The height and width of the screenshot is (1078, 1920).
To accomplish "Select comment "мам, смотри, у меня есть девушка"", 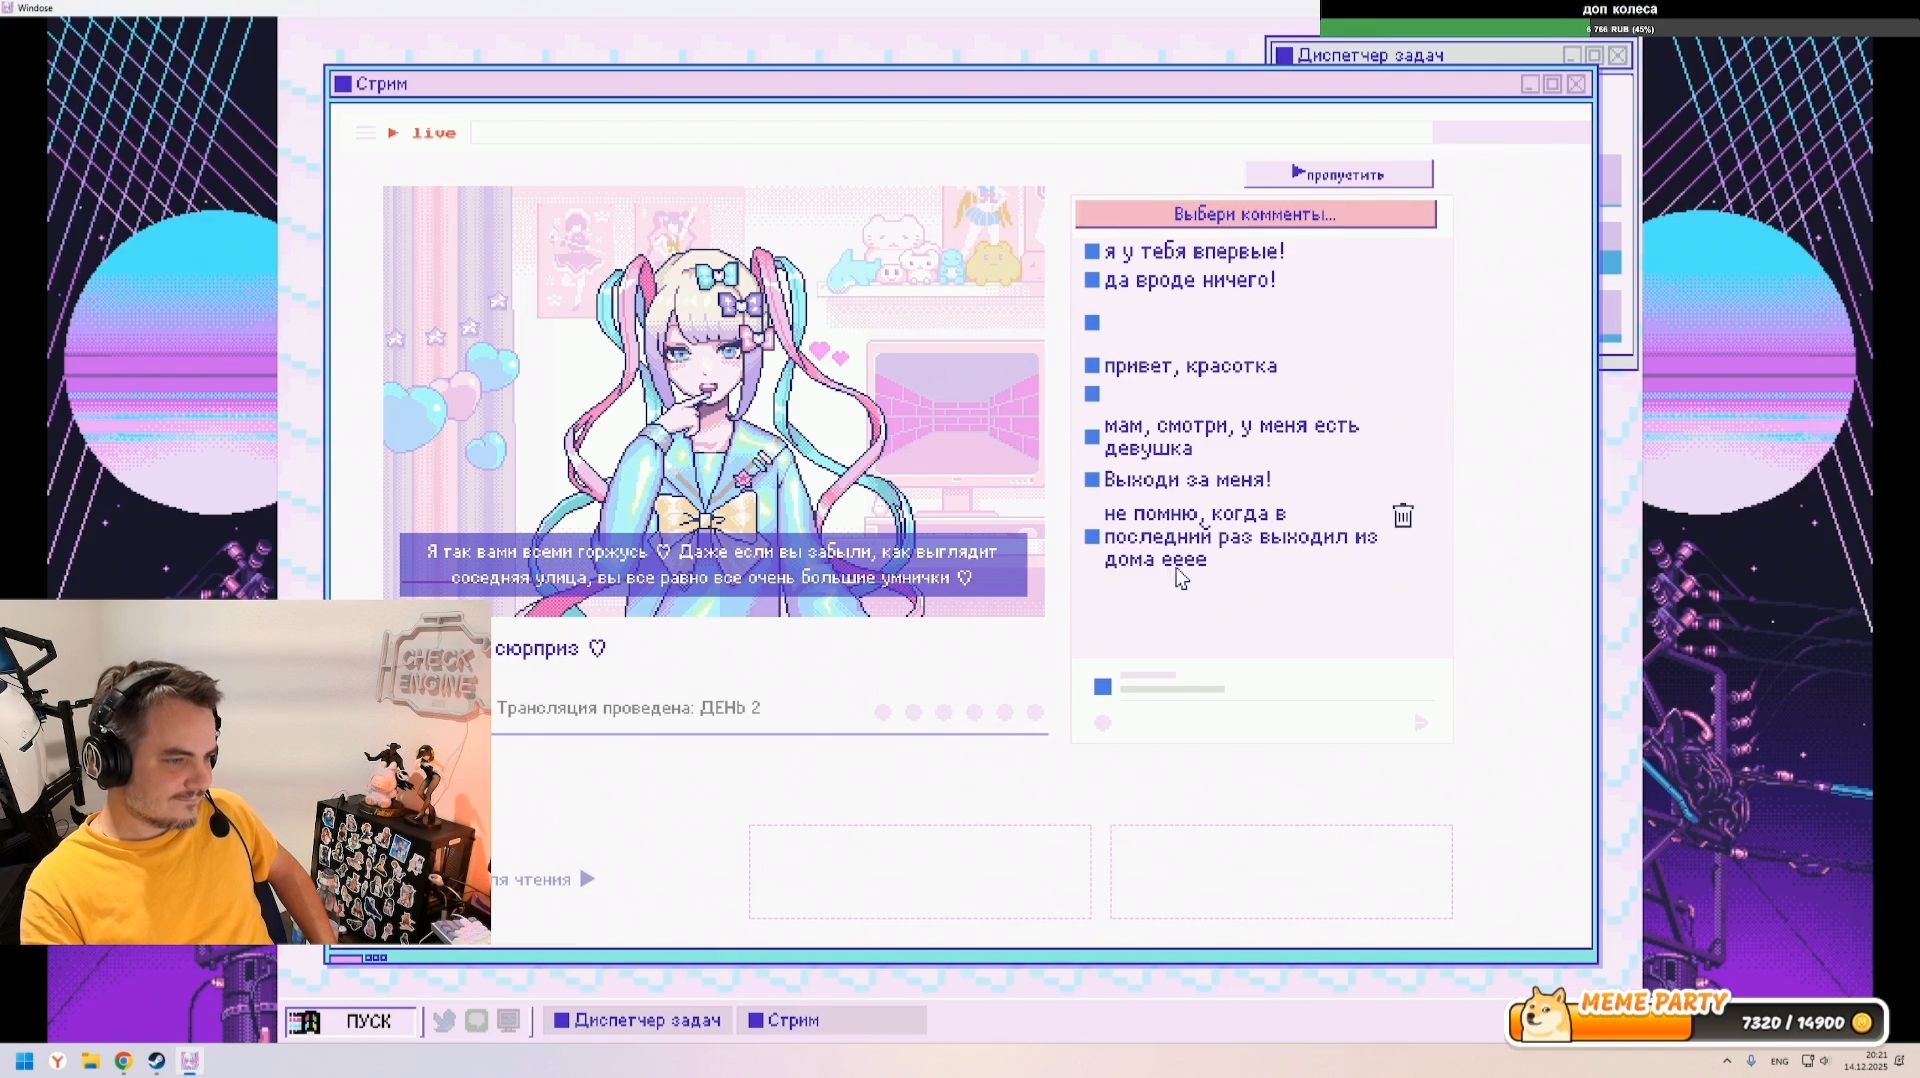I will click(x=1222, y=437).
